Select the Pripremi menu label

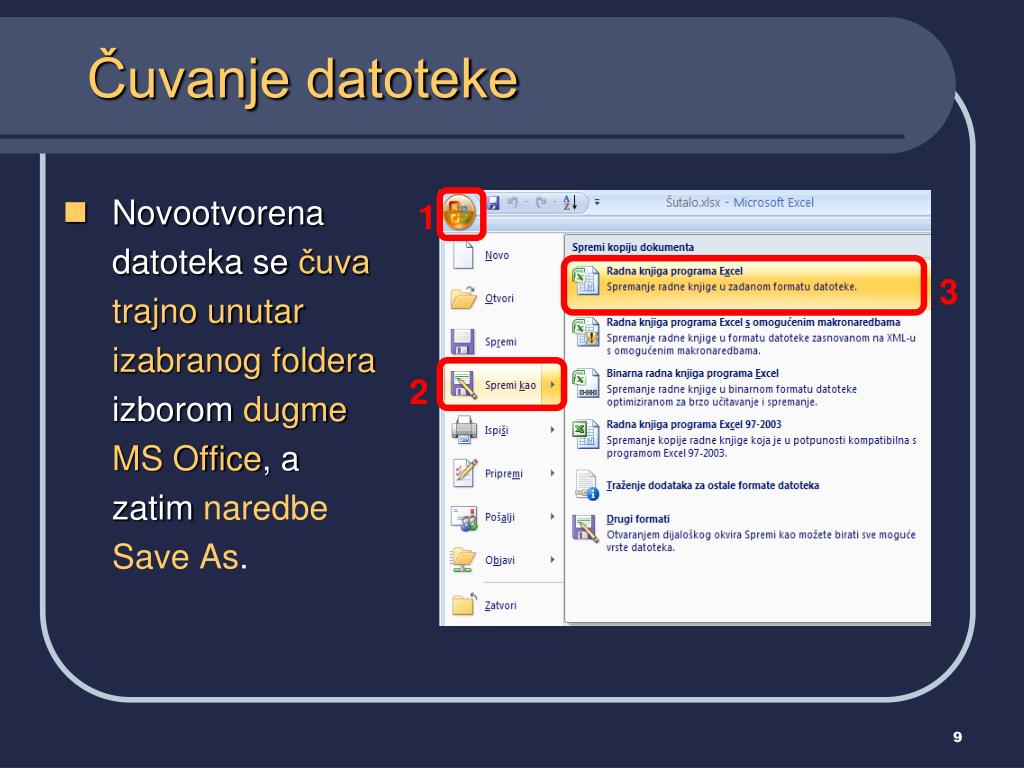point(504,473)
